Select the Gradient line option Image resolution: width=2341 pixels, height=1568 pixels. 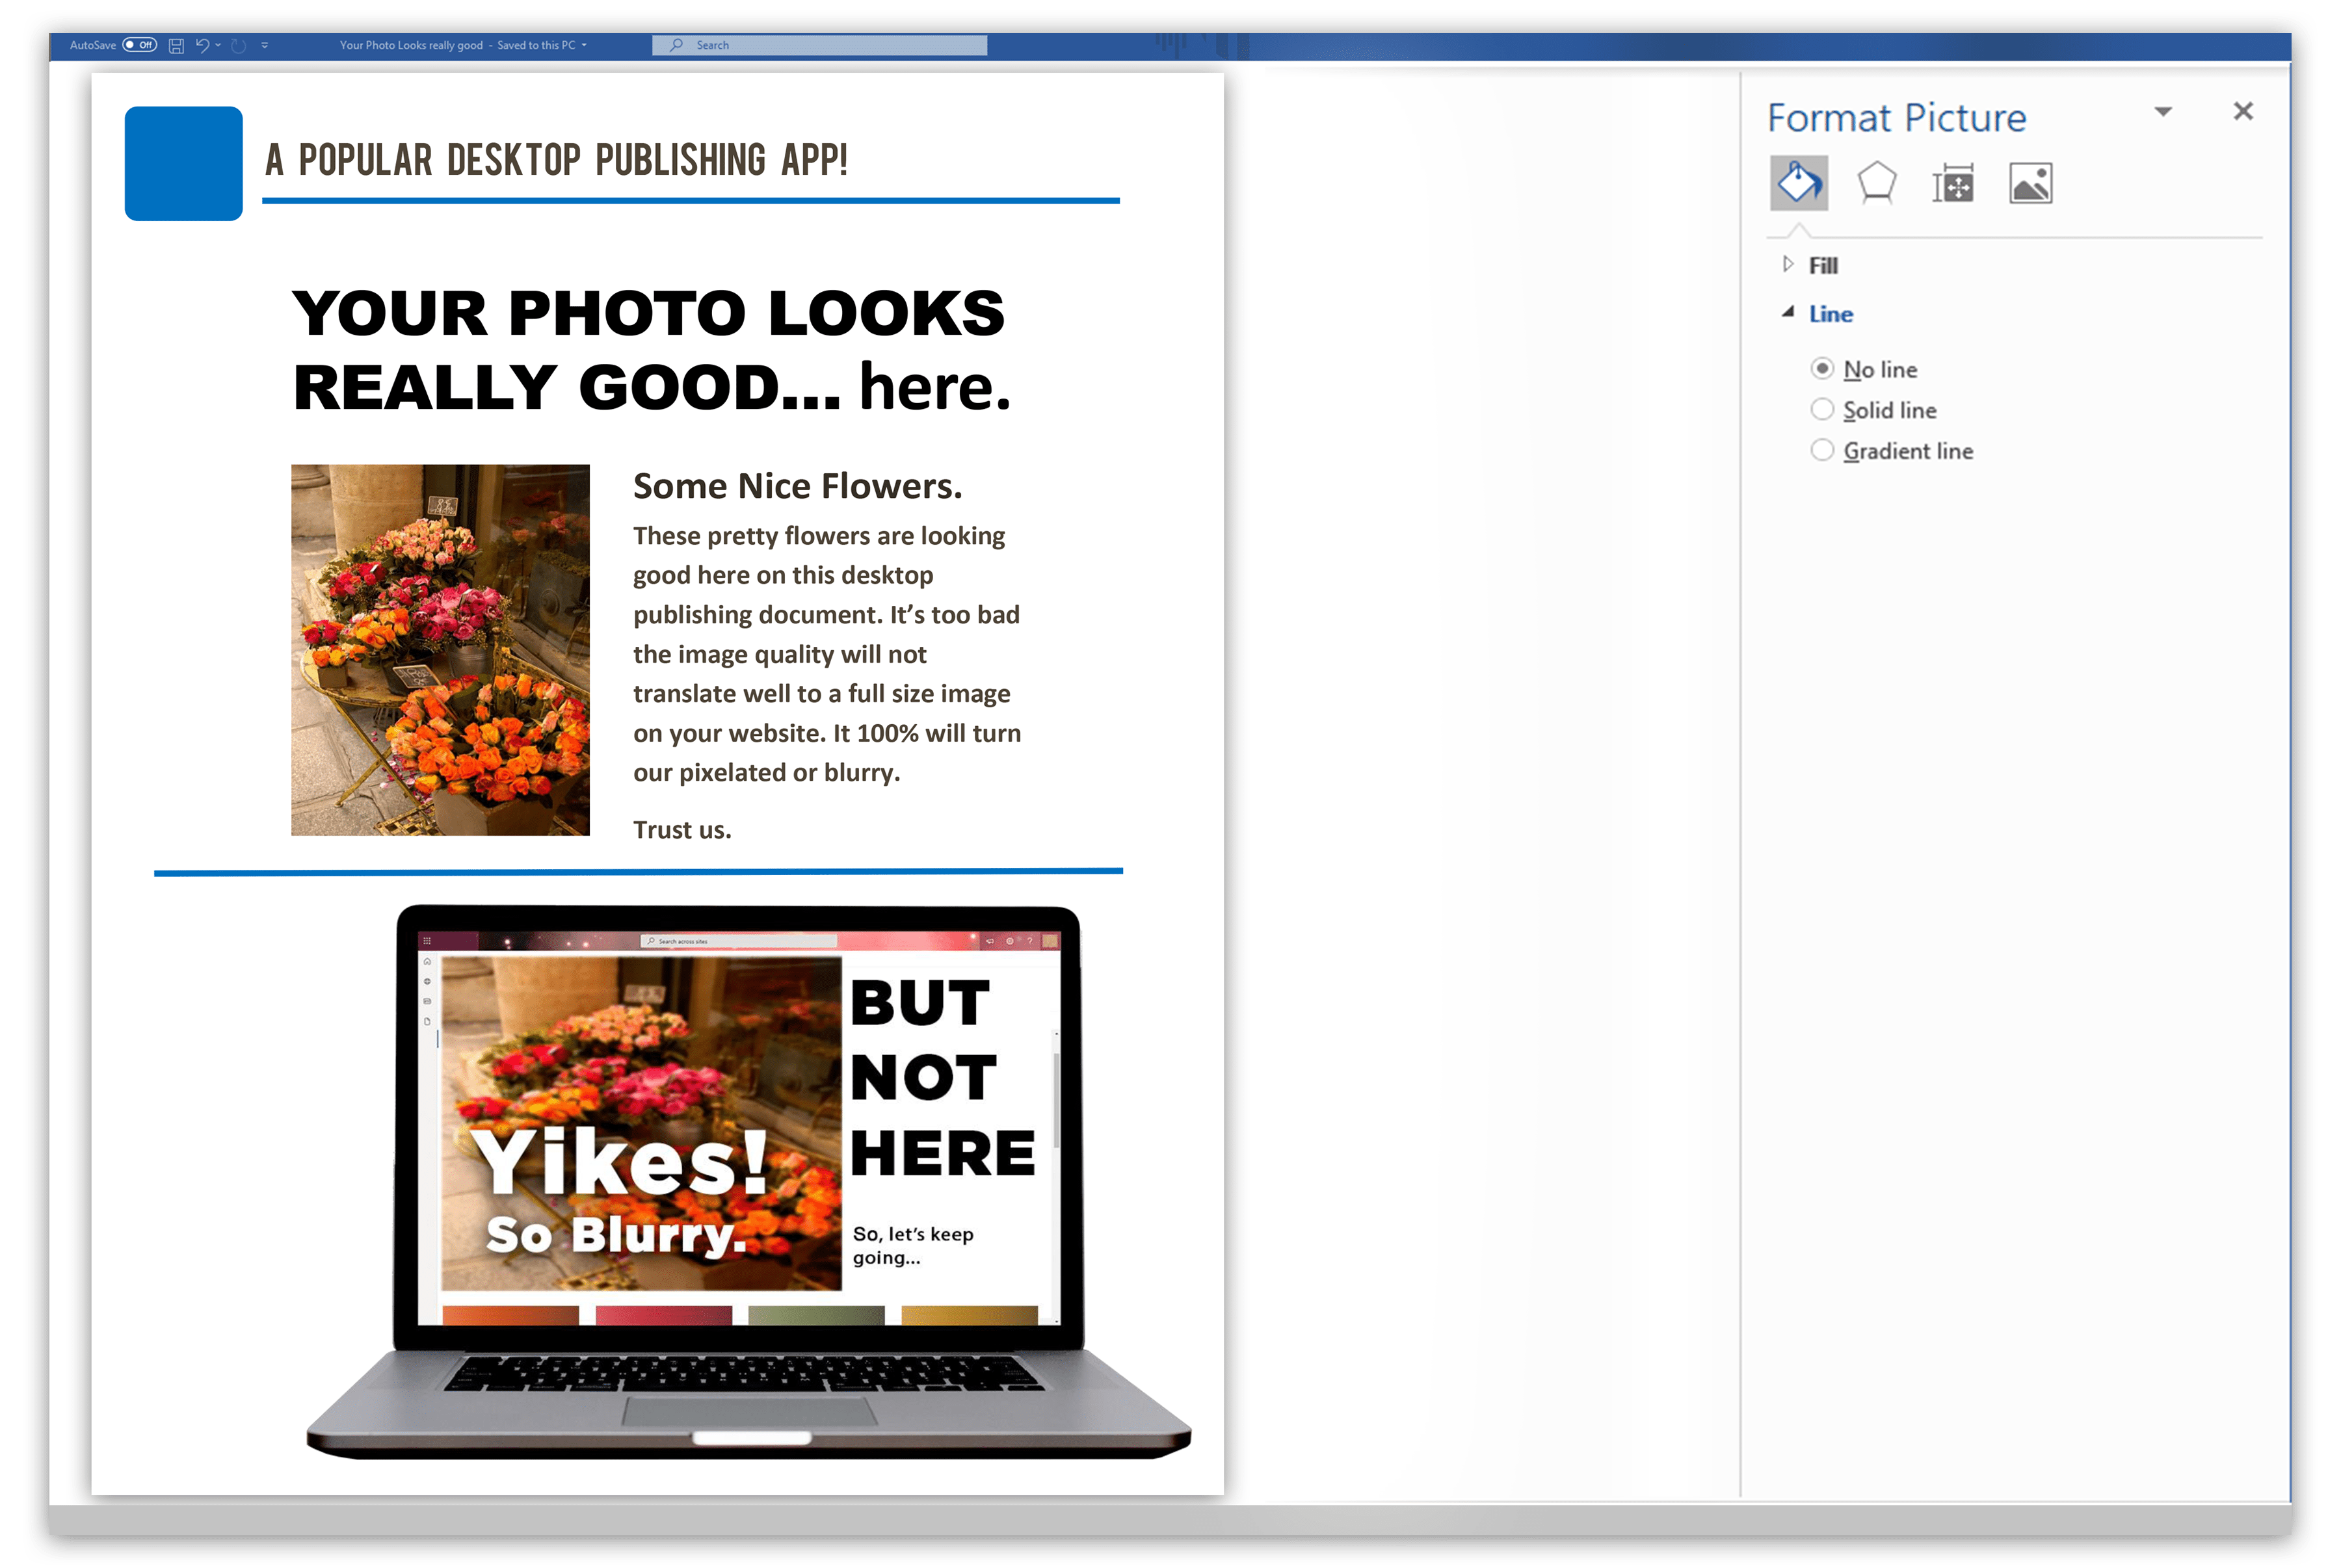[1822, 451]
